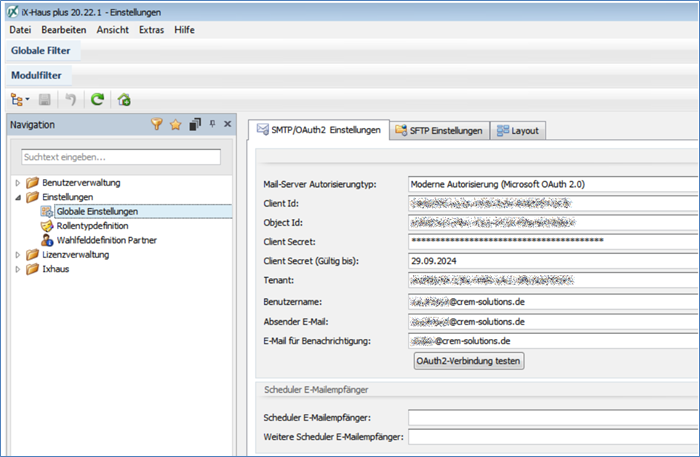Click the navigation filter funnel icon

157,125
